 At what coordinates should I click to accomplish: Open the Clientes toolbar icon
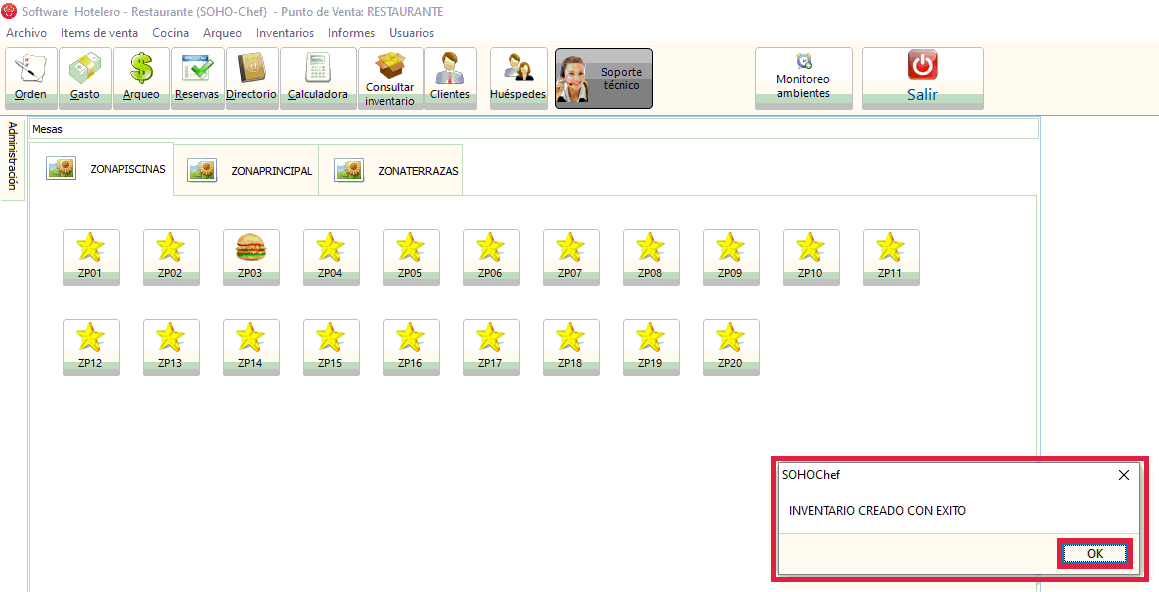(450, 78)
